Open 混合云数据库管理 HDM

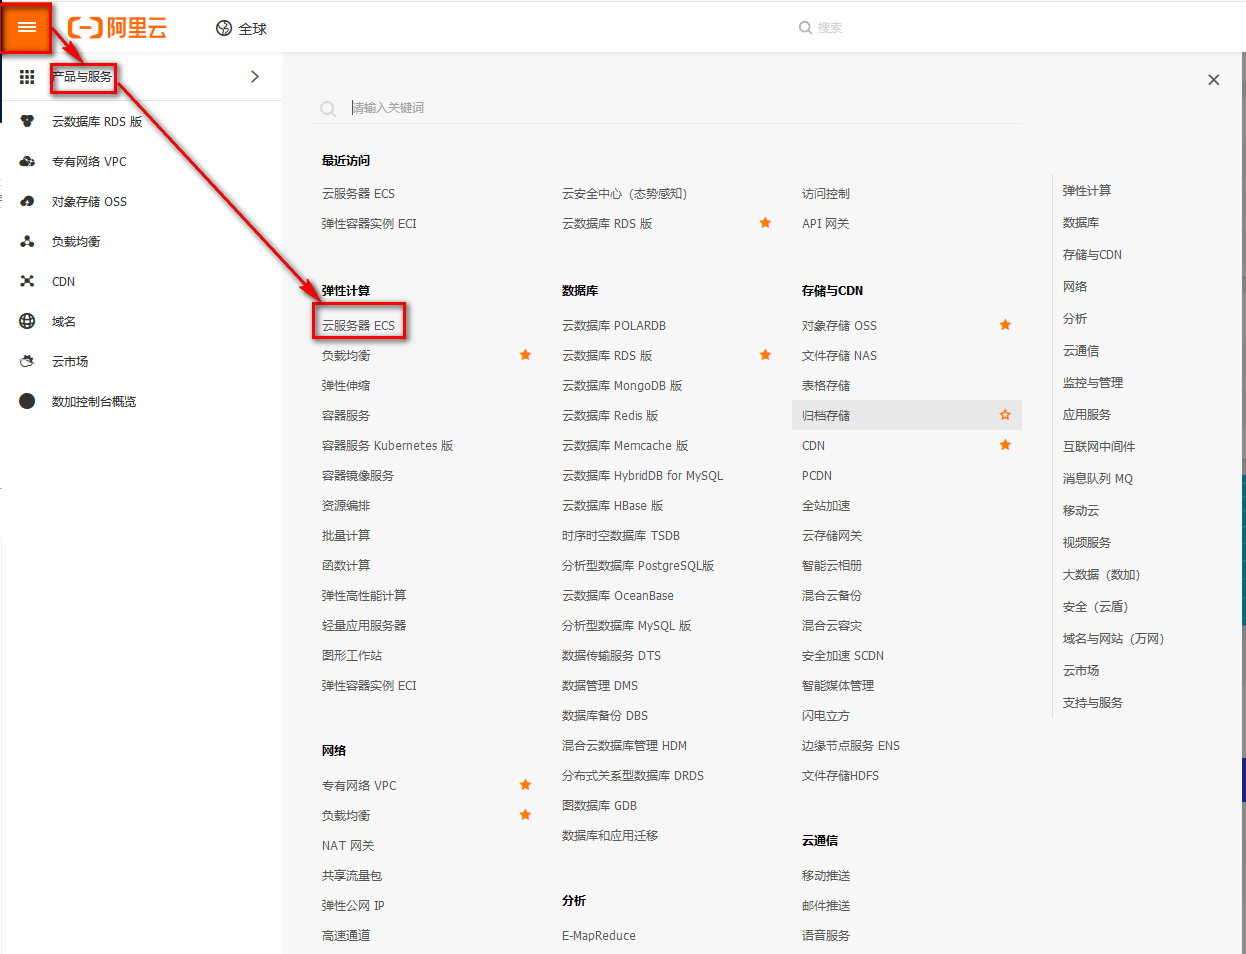point(624,745)
